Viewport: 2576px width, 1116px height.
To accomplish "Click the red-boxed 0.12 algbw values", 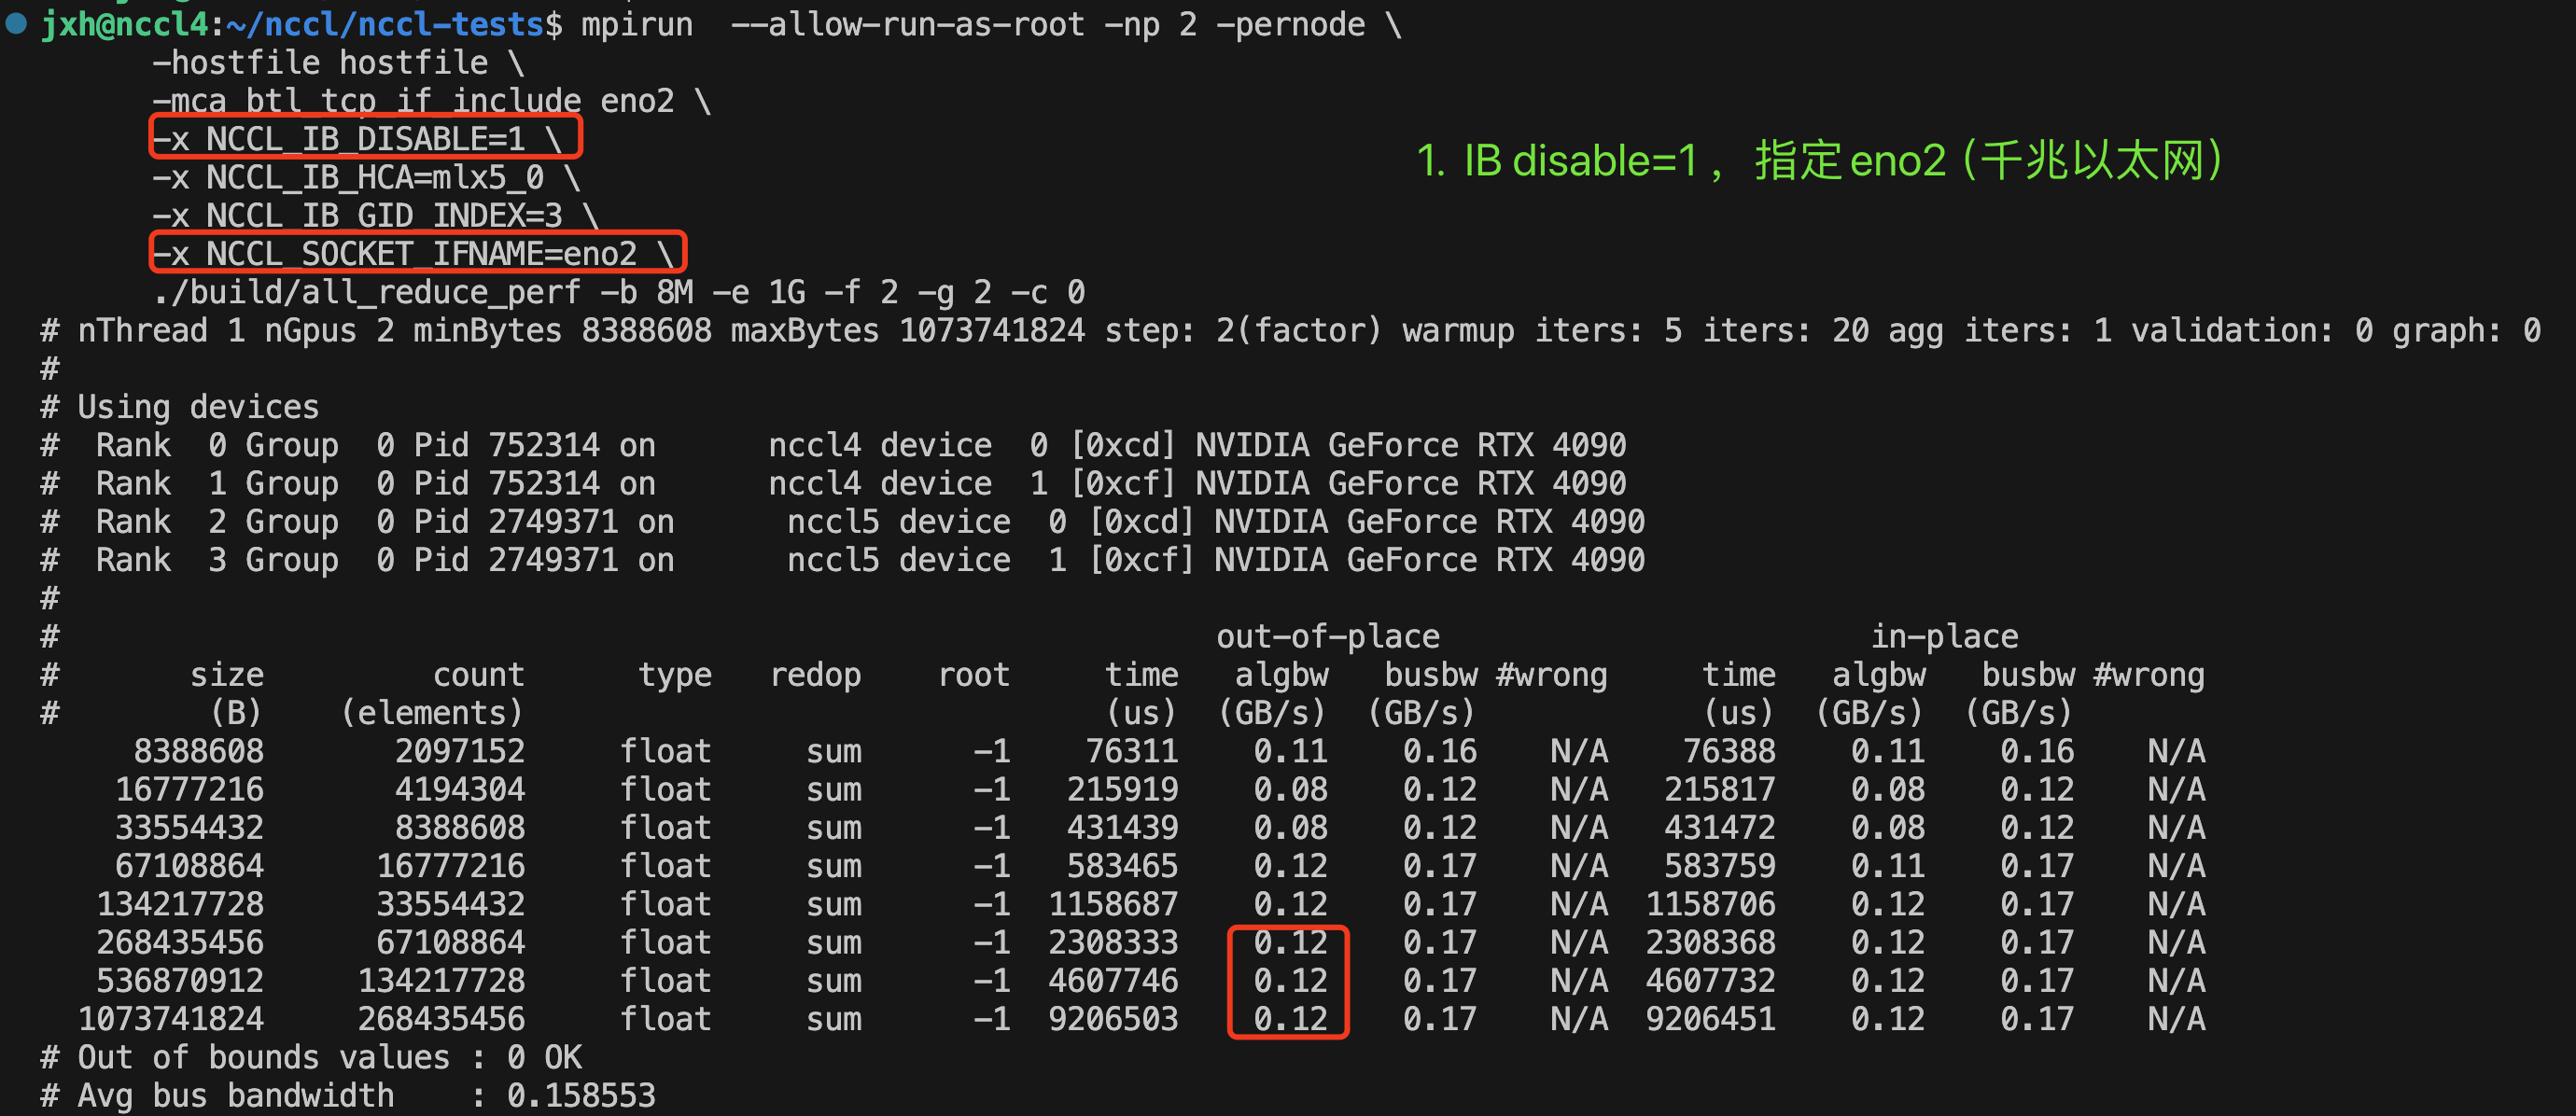I will tap(1288, 981).
